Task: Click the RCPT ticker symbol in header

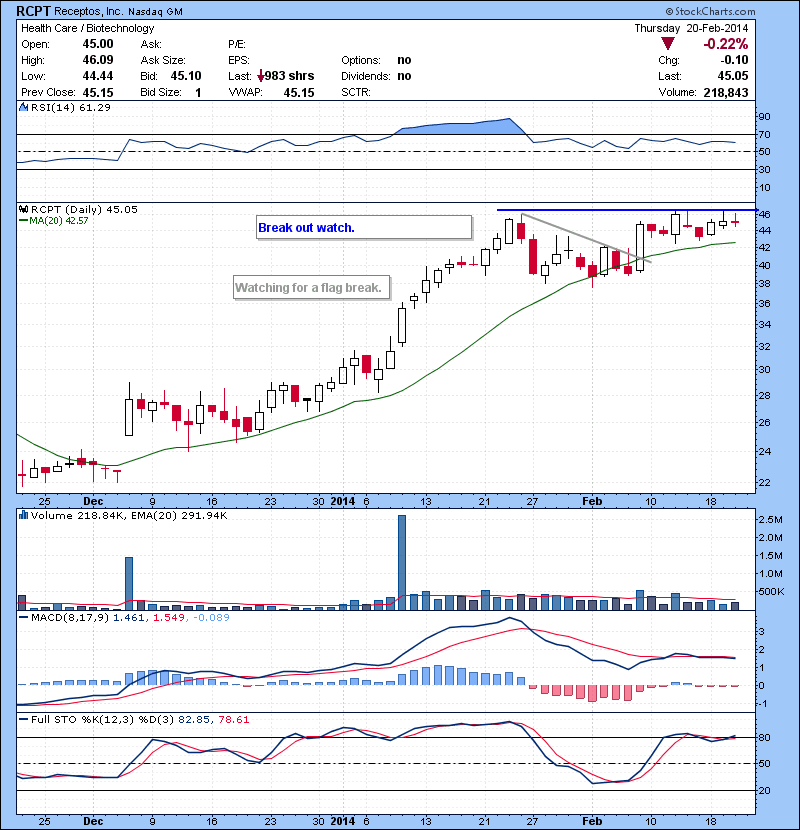Action: (35, 11)
